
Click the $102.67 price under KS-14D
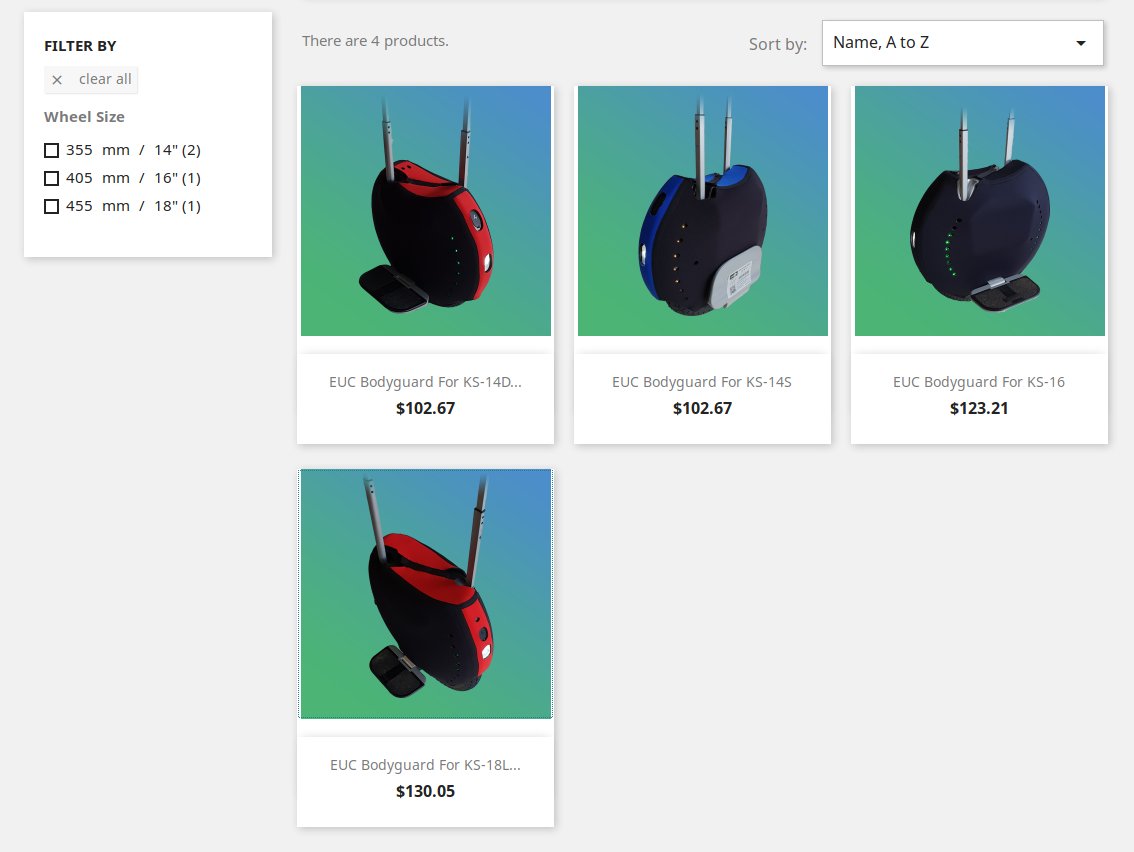pyautogui.click(x=425, y=408)
